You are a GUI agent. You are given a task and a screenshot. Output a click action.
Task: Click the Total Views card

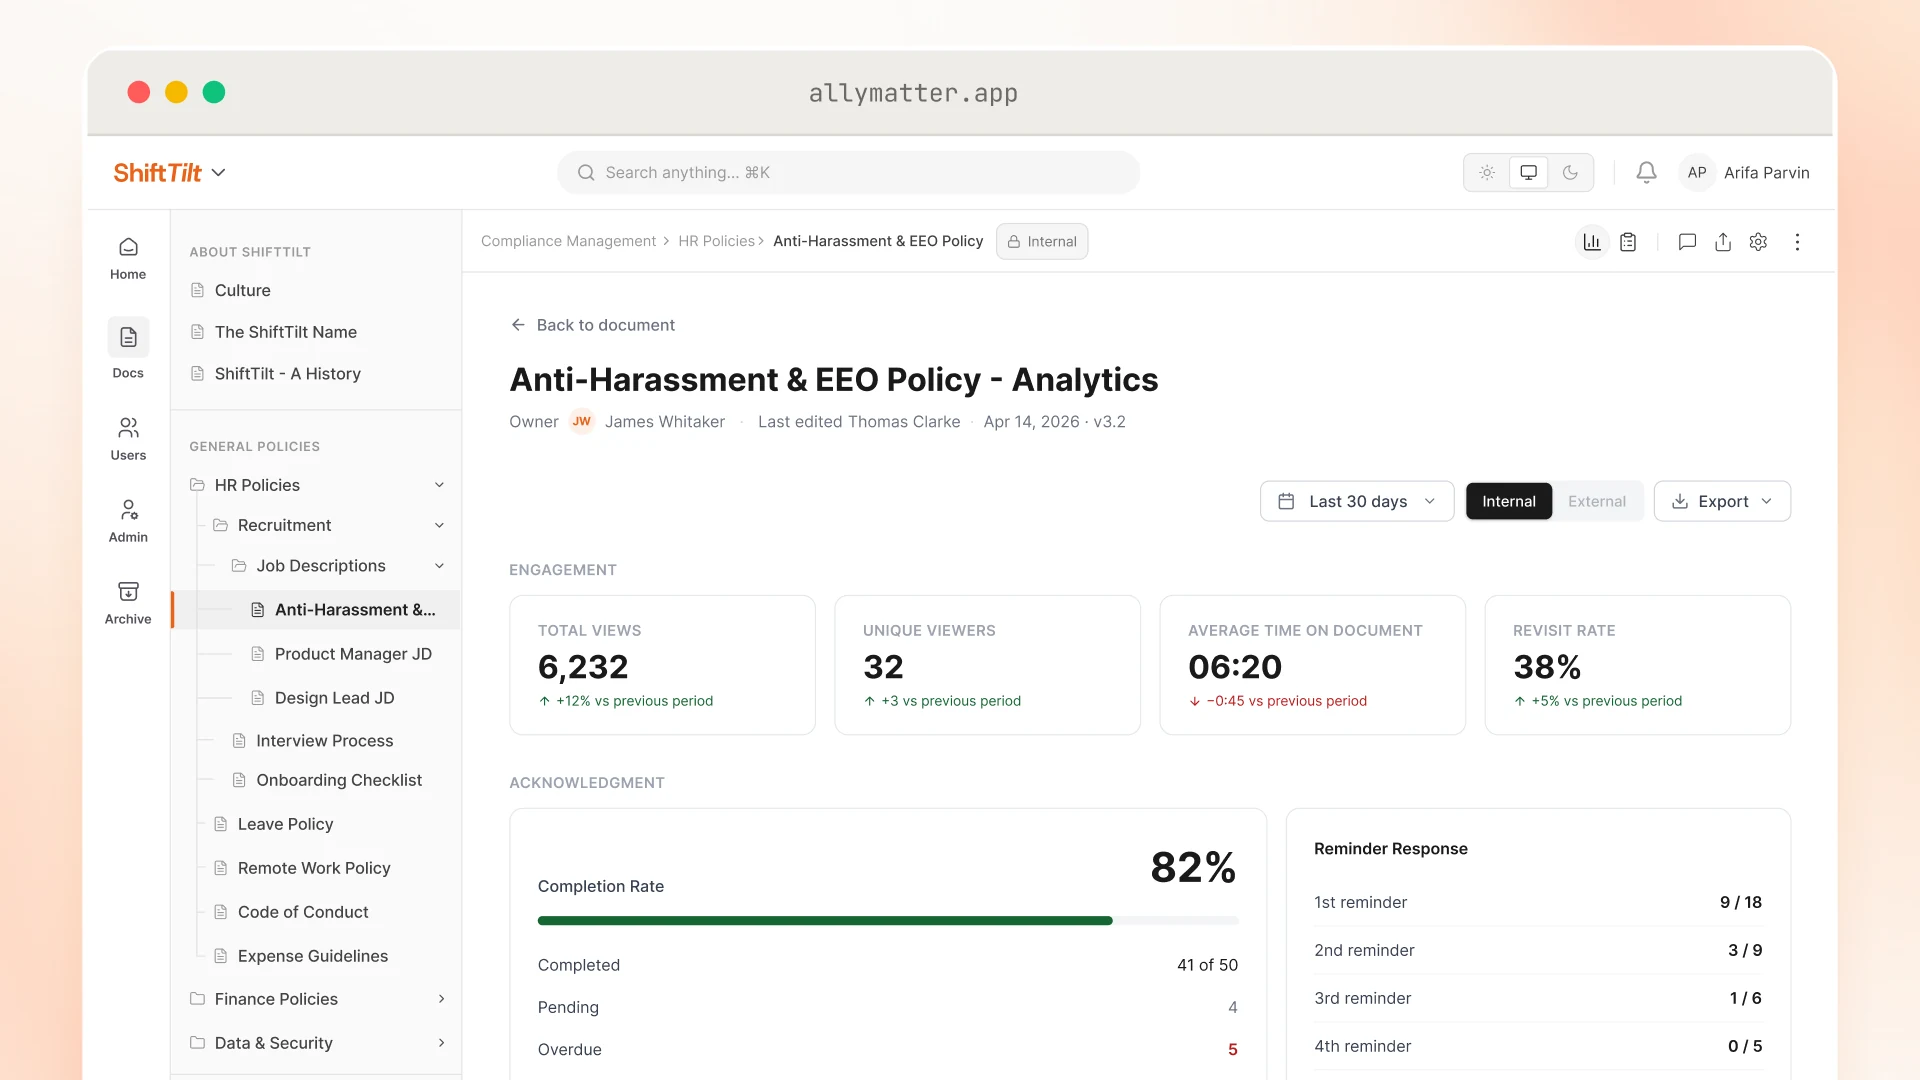coord(662,665)
